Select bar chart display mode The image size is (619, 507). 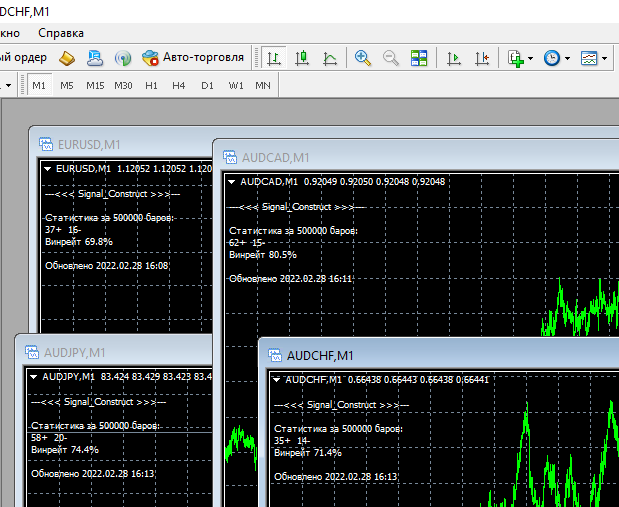click(274, 58)
